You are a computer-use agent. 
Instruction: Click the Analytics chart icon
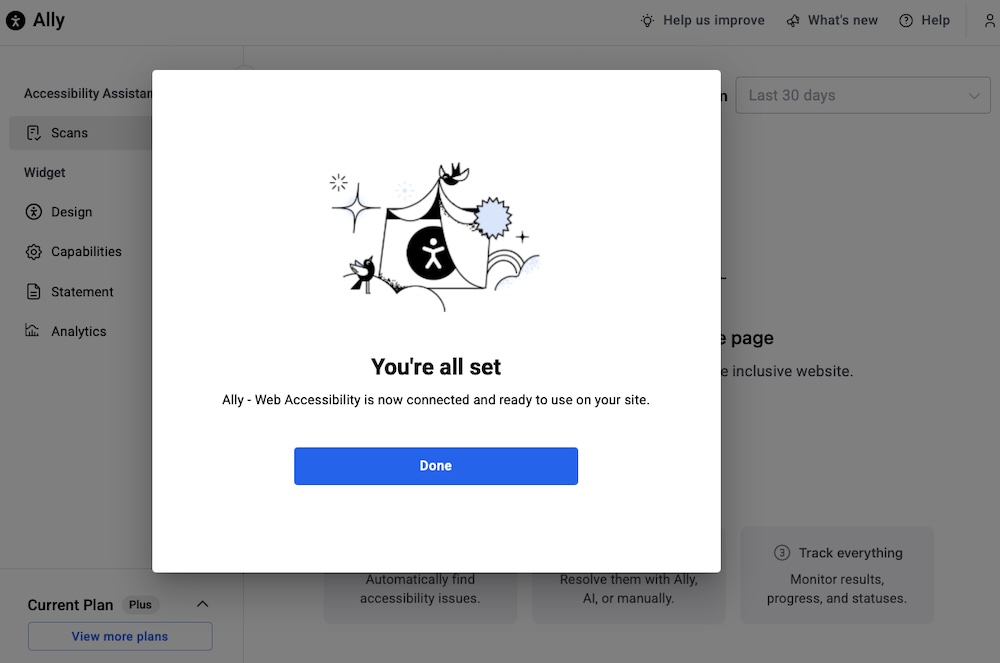coord(34,331)
